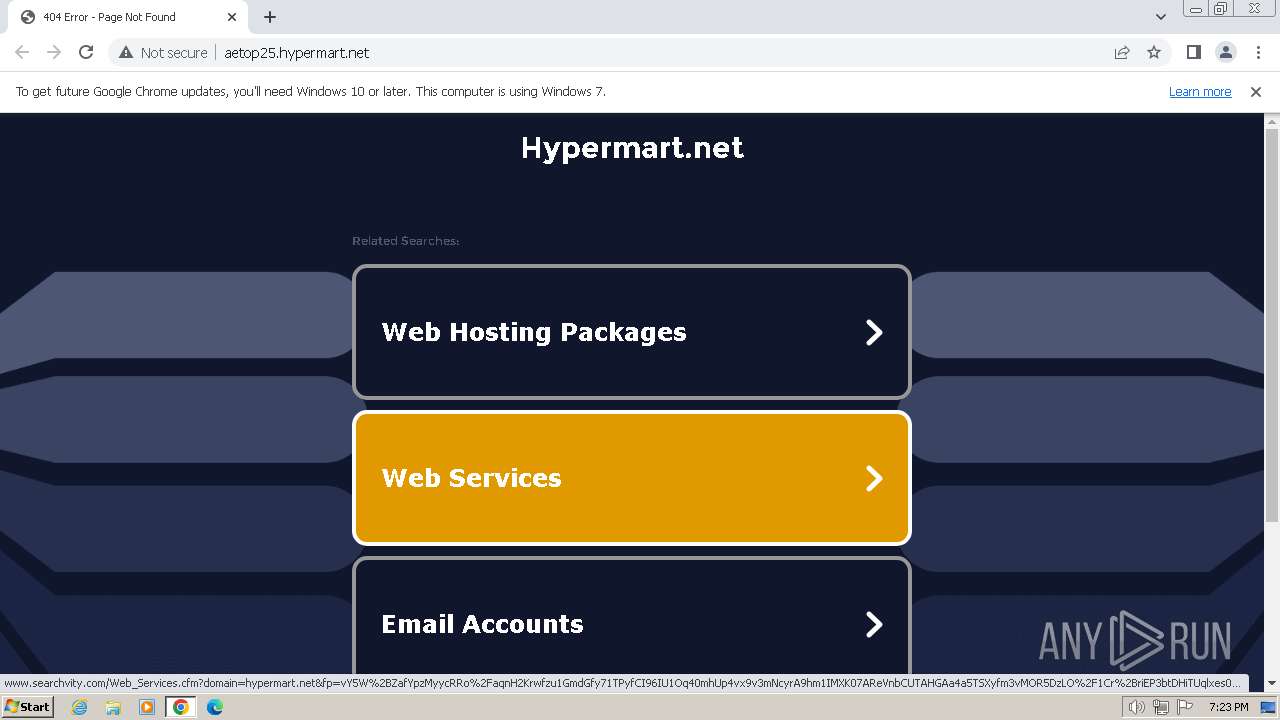
Task: Toggle the browser side panel
Action: tap(1193, 53)
